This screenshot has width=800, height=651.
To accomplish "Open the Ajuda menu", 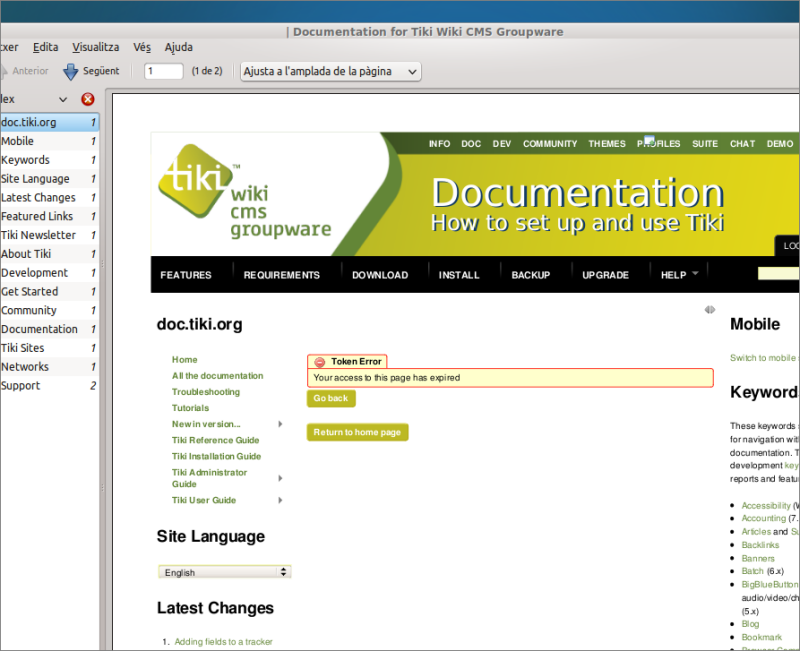I will pyautogui.click(x=179, y=47).
